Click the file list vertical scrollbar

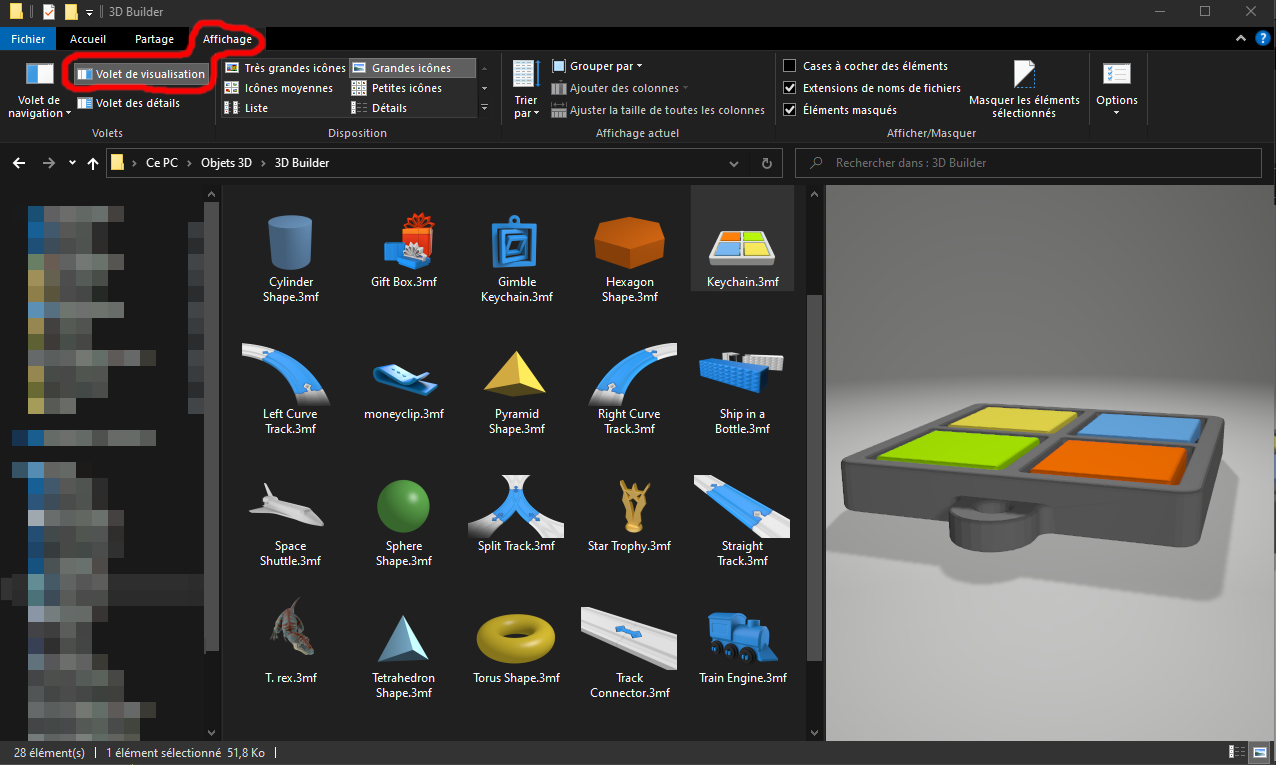pos(814,477)
